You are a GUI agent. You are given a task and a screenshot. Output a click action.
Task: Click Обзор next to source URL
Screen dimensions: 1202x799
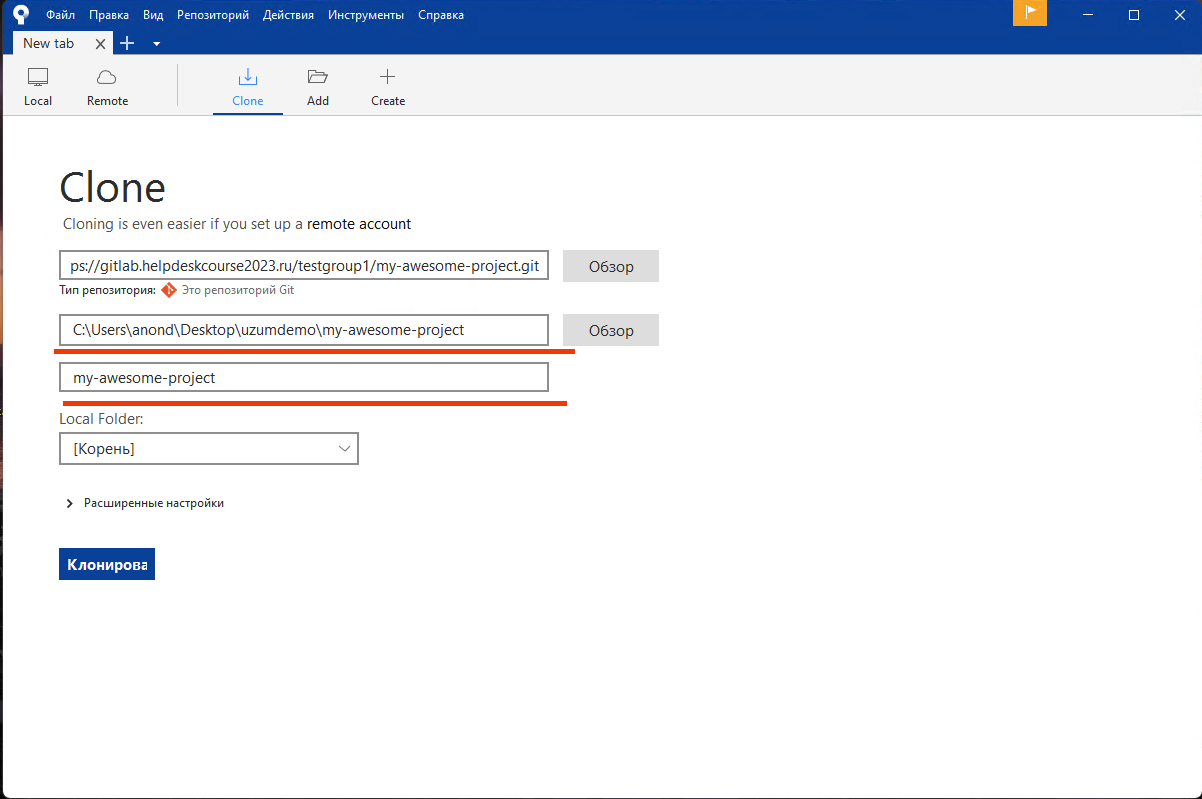(610, 267)
